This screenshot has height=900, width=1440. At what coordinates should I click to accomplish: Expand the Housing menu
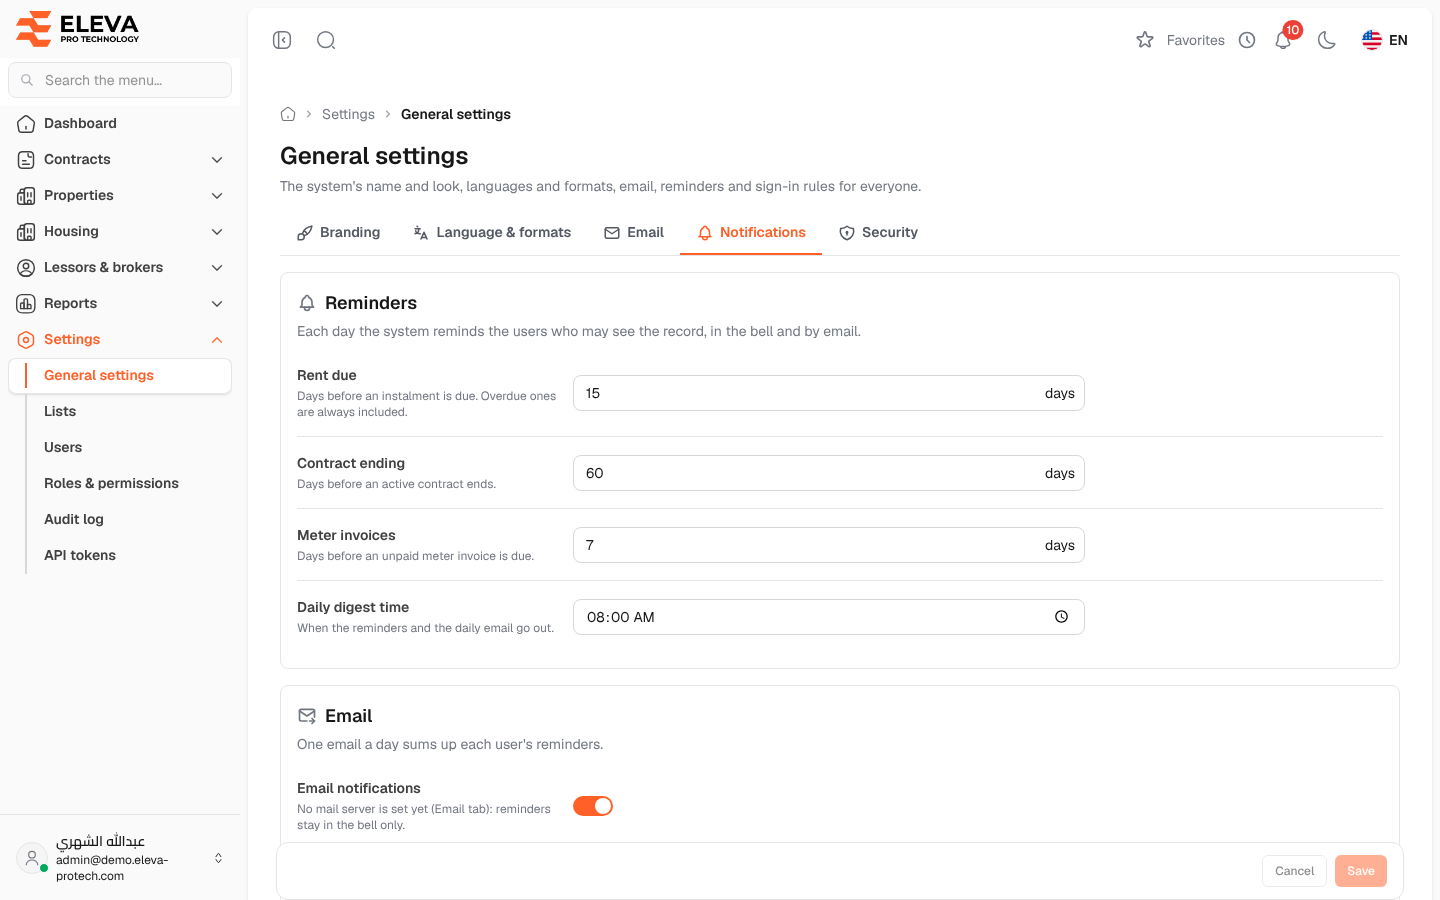(120, 231)
